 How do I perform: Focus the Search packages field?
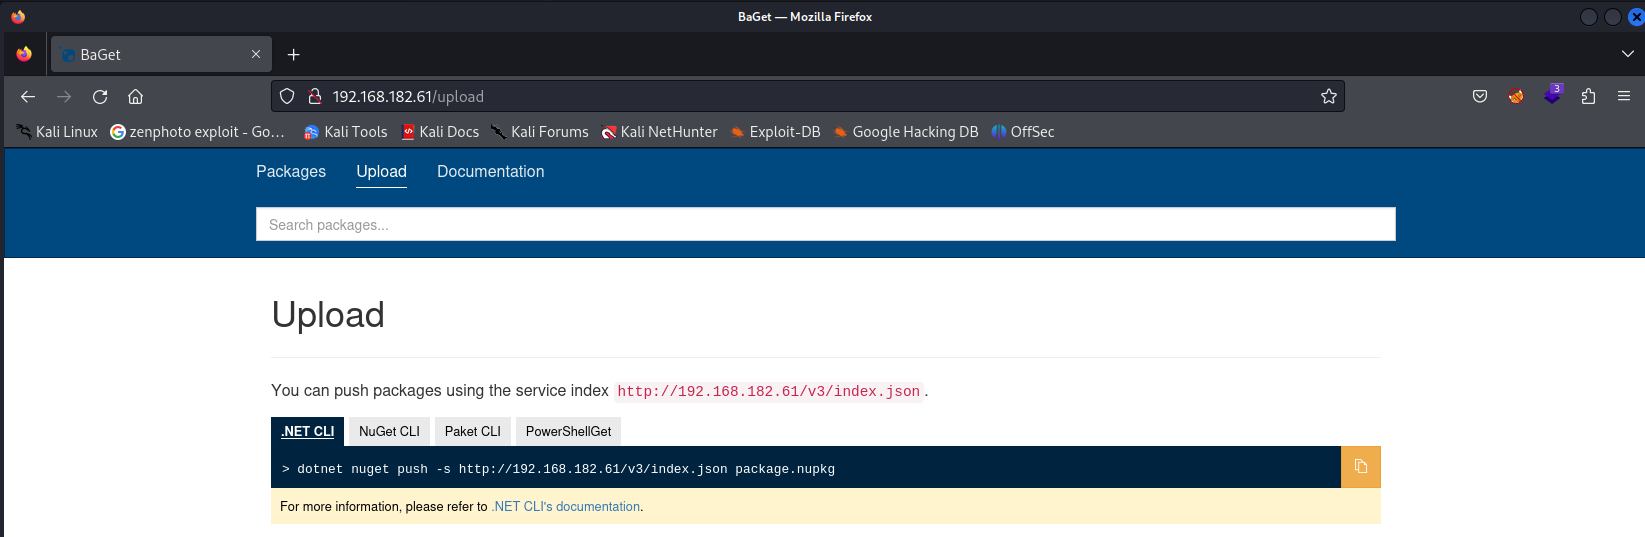pyautogui.click(x=825, y=225)
